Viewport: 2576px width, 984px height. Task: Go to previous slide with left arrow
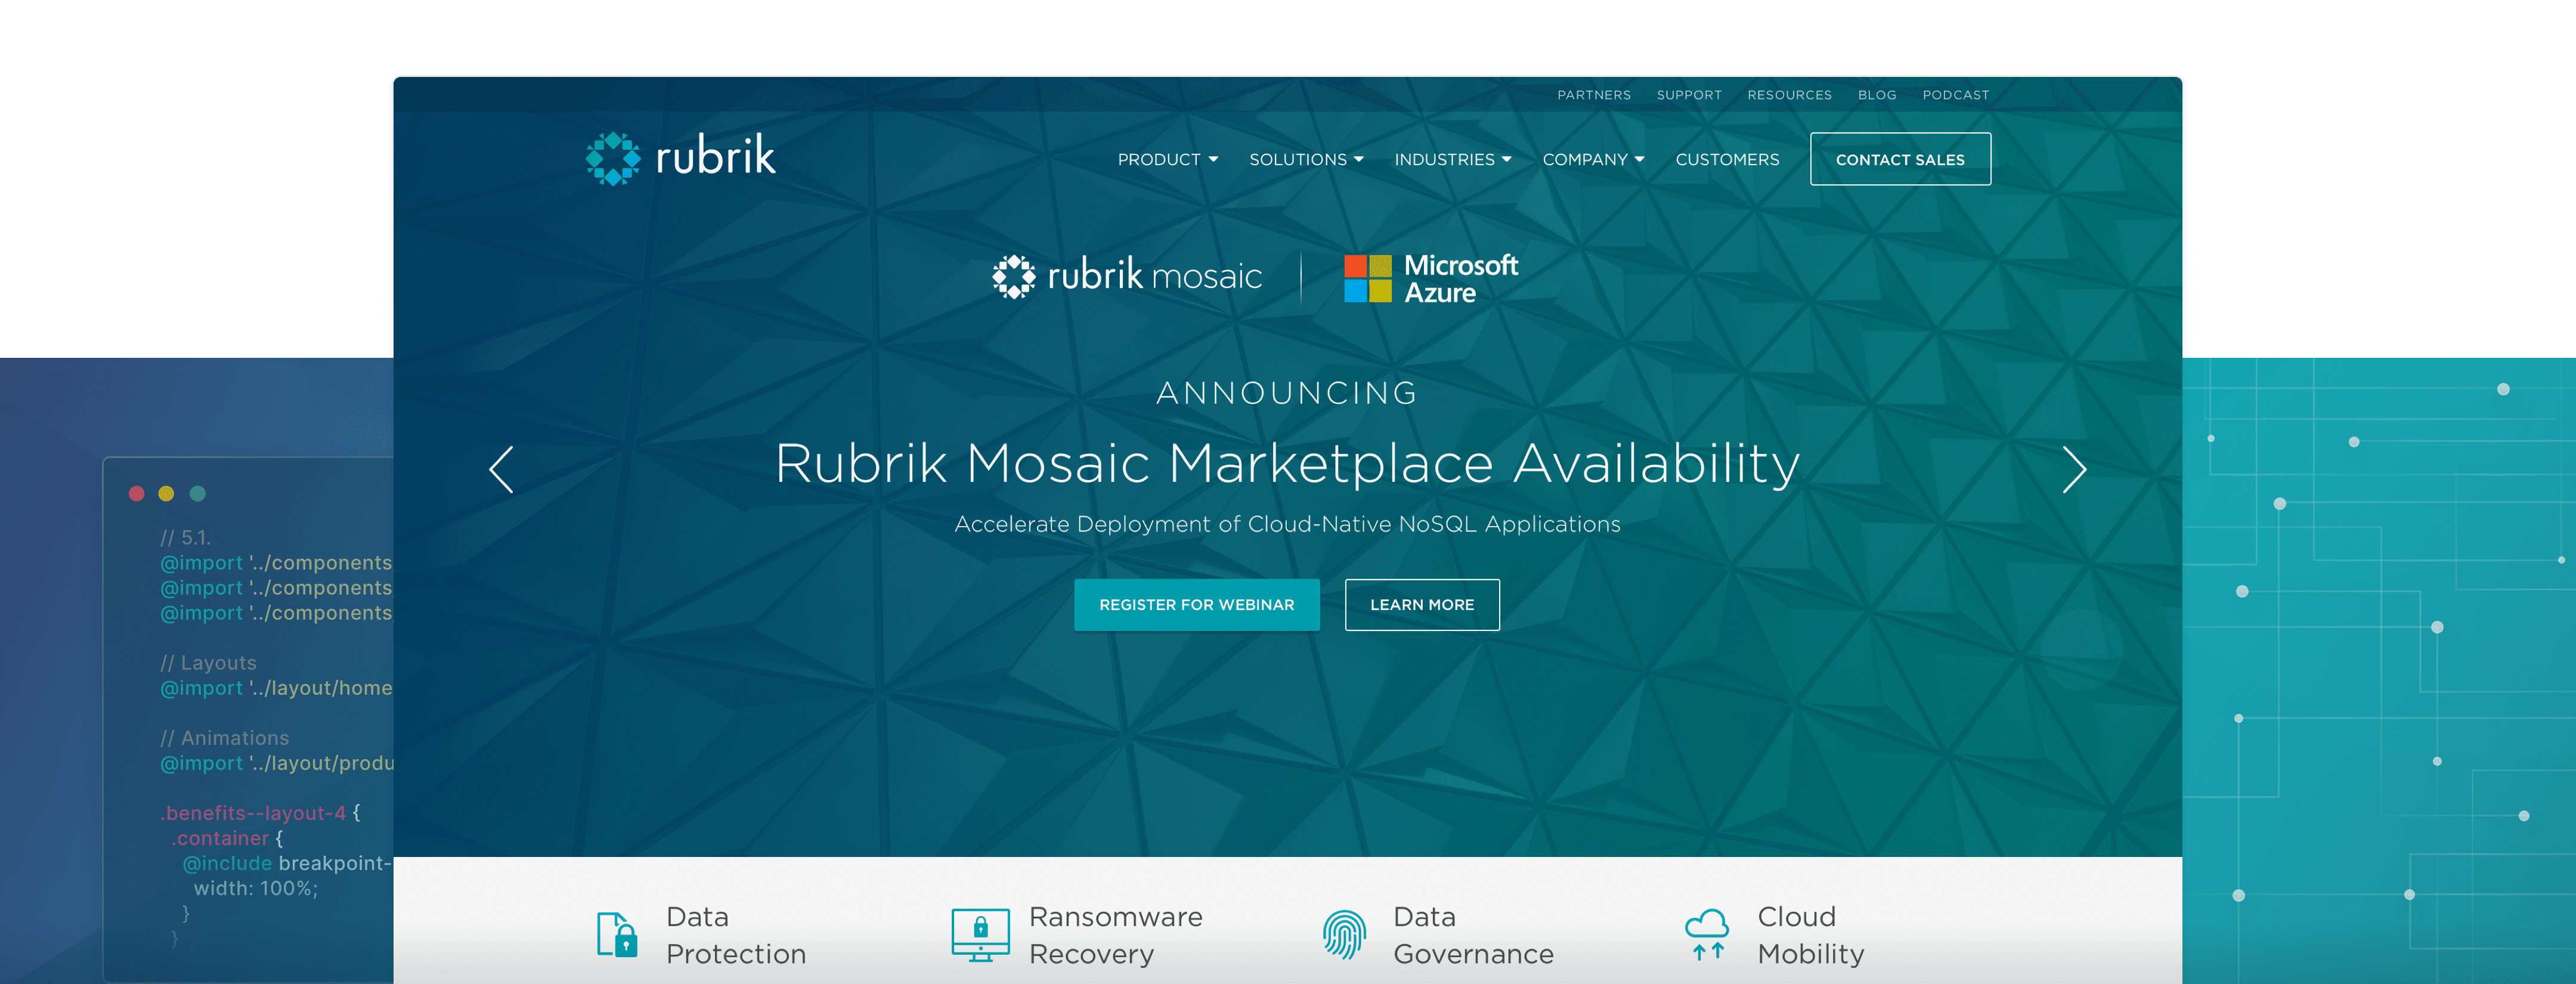pos(502,469)
